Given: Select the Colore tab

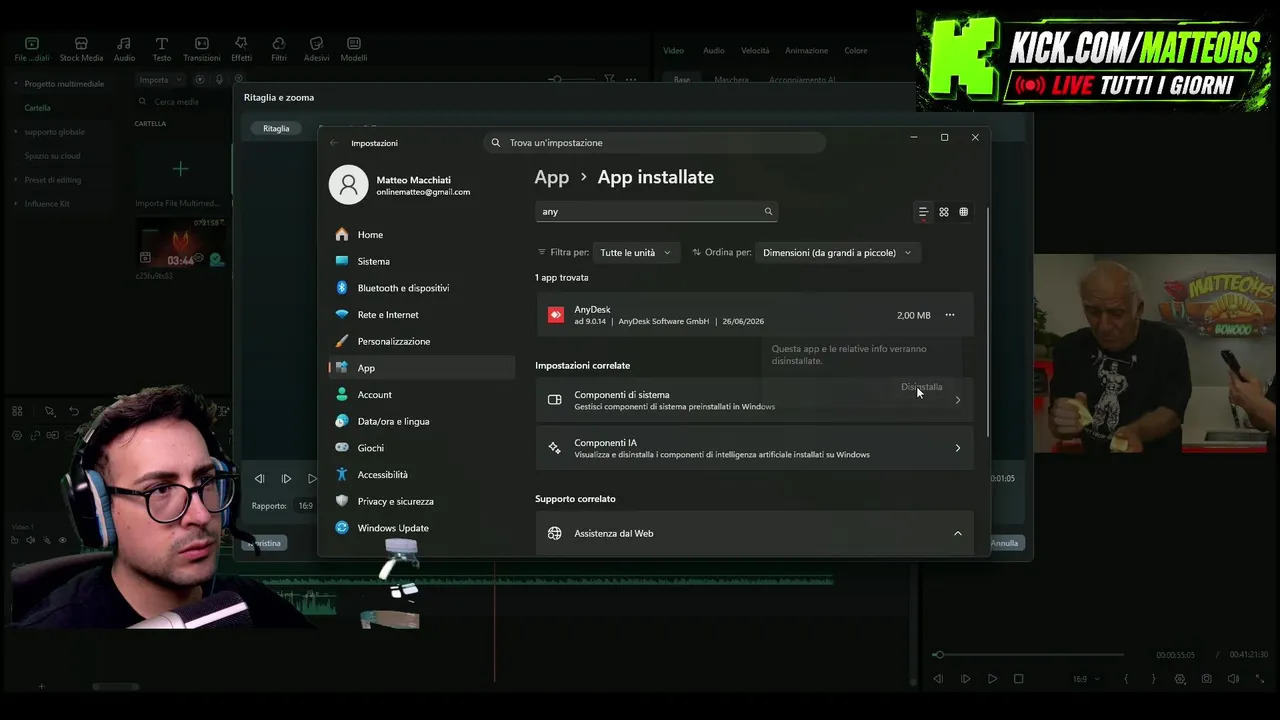Looking at the screenshot, I should click(x=856, y=51).
